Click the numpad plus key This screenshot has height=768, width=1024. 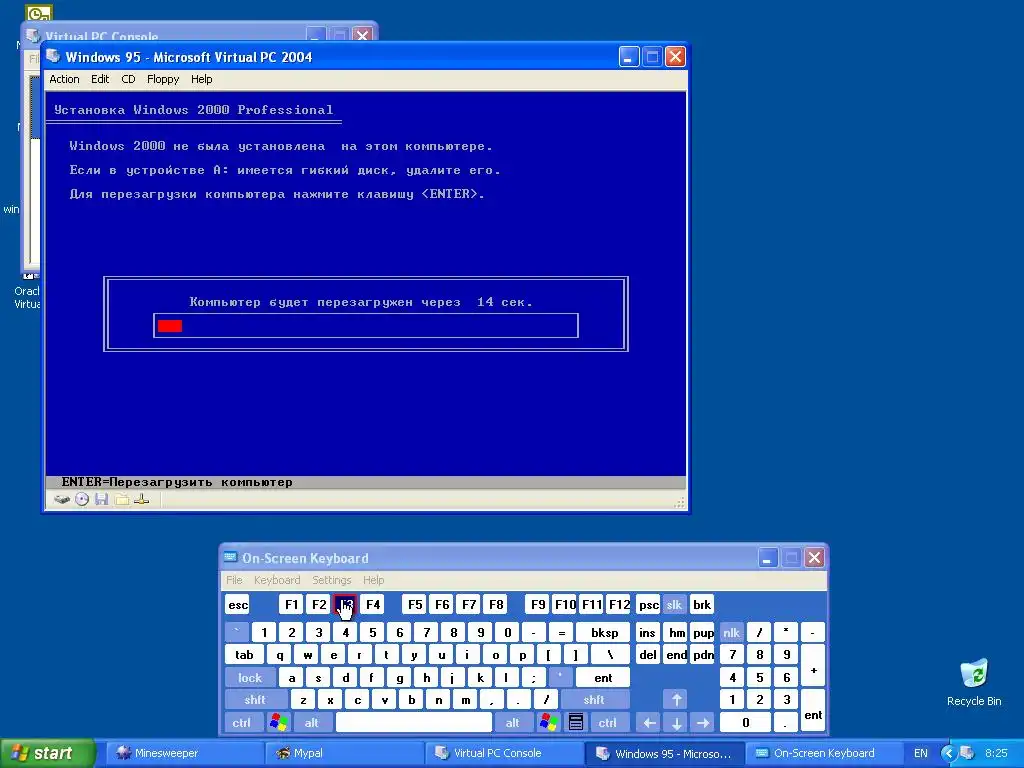[x=813, y=665]
